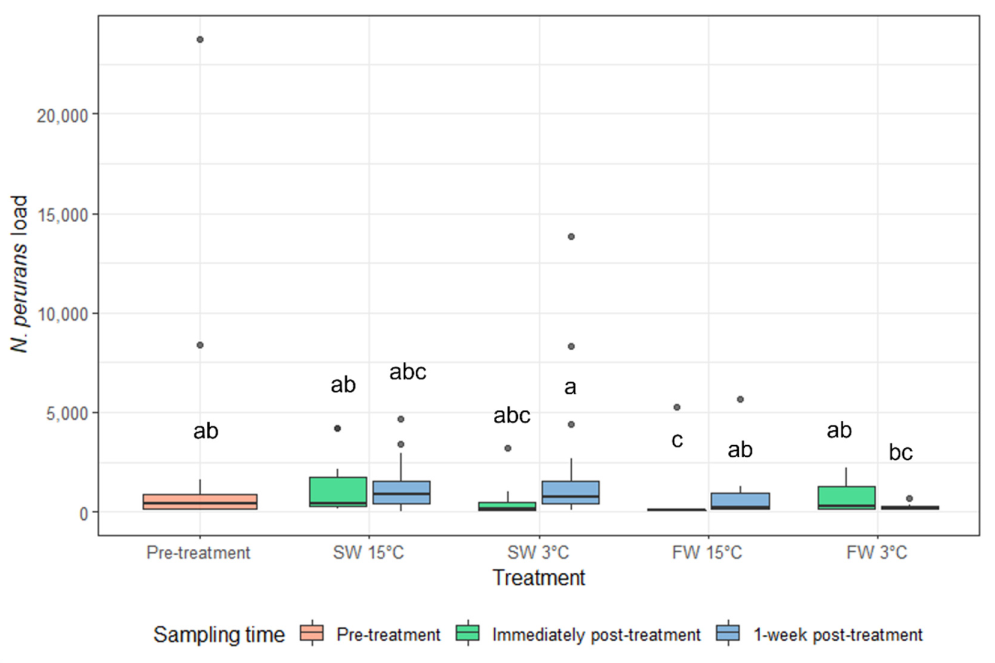Click the 'Treatment' x-axis title
This screenshot has width=995, height=663.
pos(539,578)
